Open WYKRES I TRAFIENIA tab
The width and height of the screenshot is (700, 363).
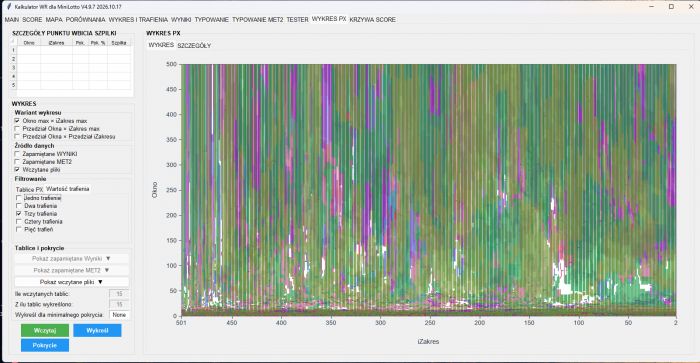tap(138, 20)
